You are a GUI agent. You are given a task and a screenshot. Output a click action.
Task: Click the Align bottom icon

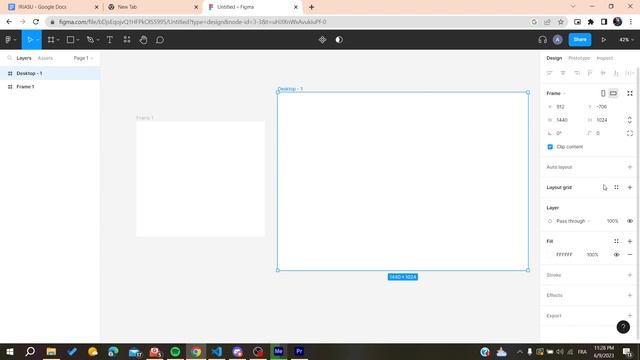coord(616,73)
